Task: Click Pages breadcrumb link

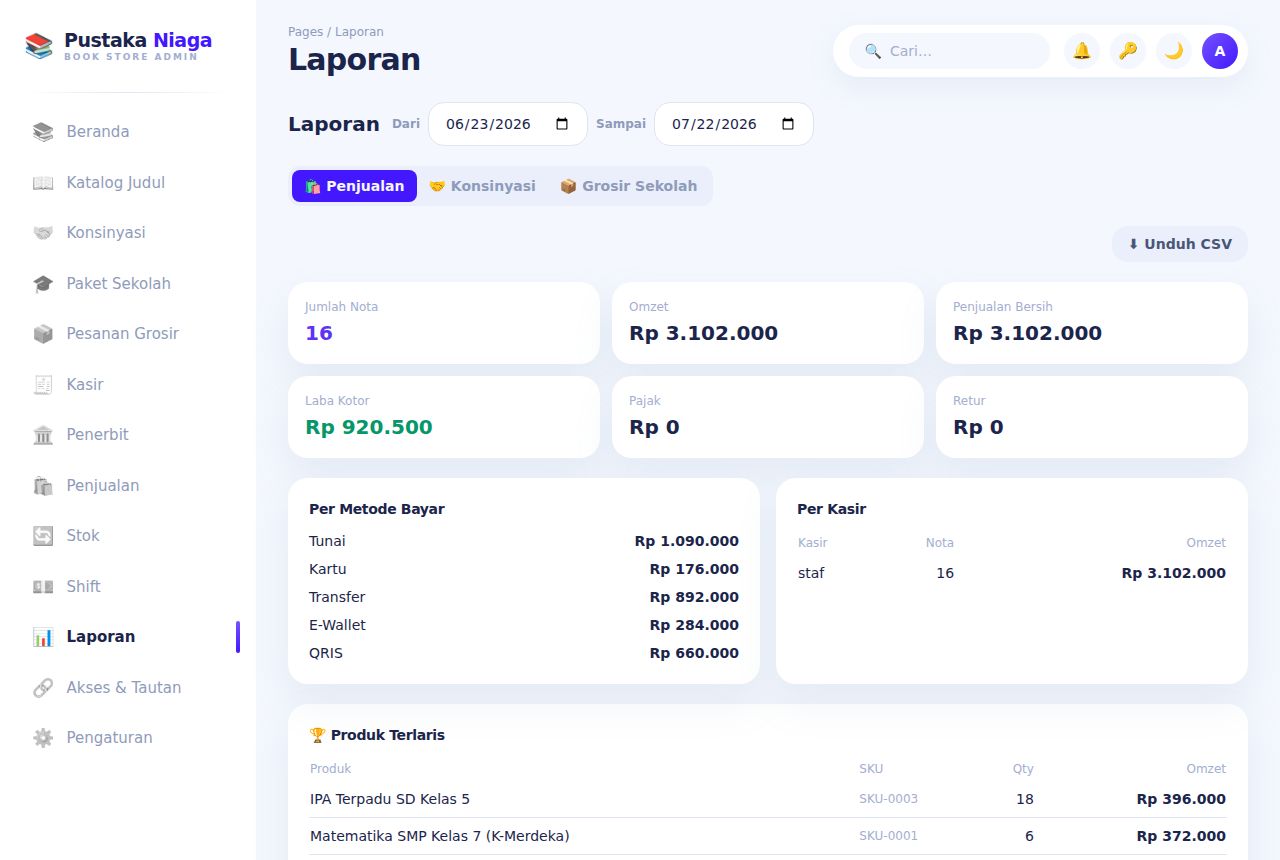Action: [305, 32]
